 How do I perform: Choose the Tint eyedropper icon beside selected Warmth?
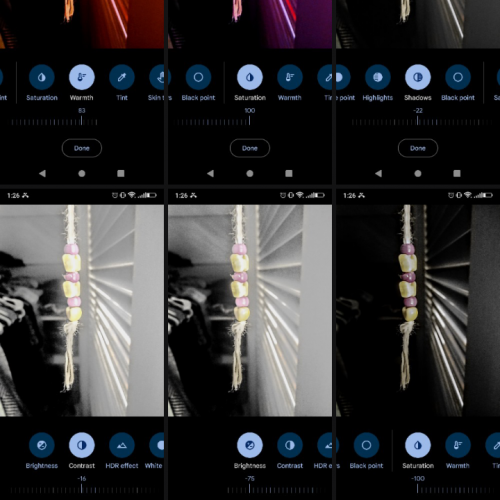[122, 77]
